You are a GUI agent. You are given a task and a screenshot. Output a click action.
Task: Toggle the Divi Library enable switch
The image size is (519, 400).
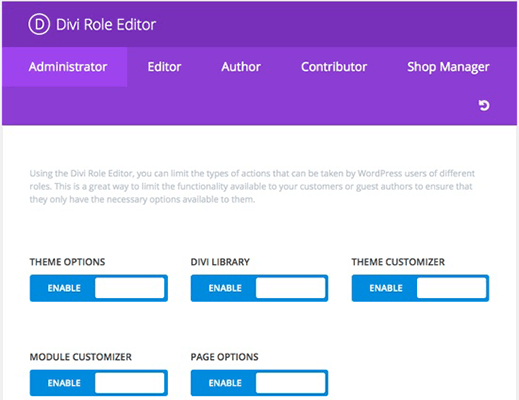259,288
